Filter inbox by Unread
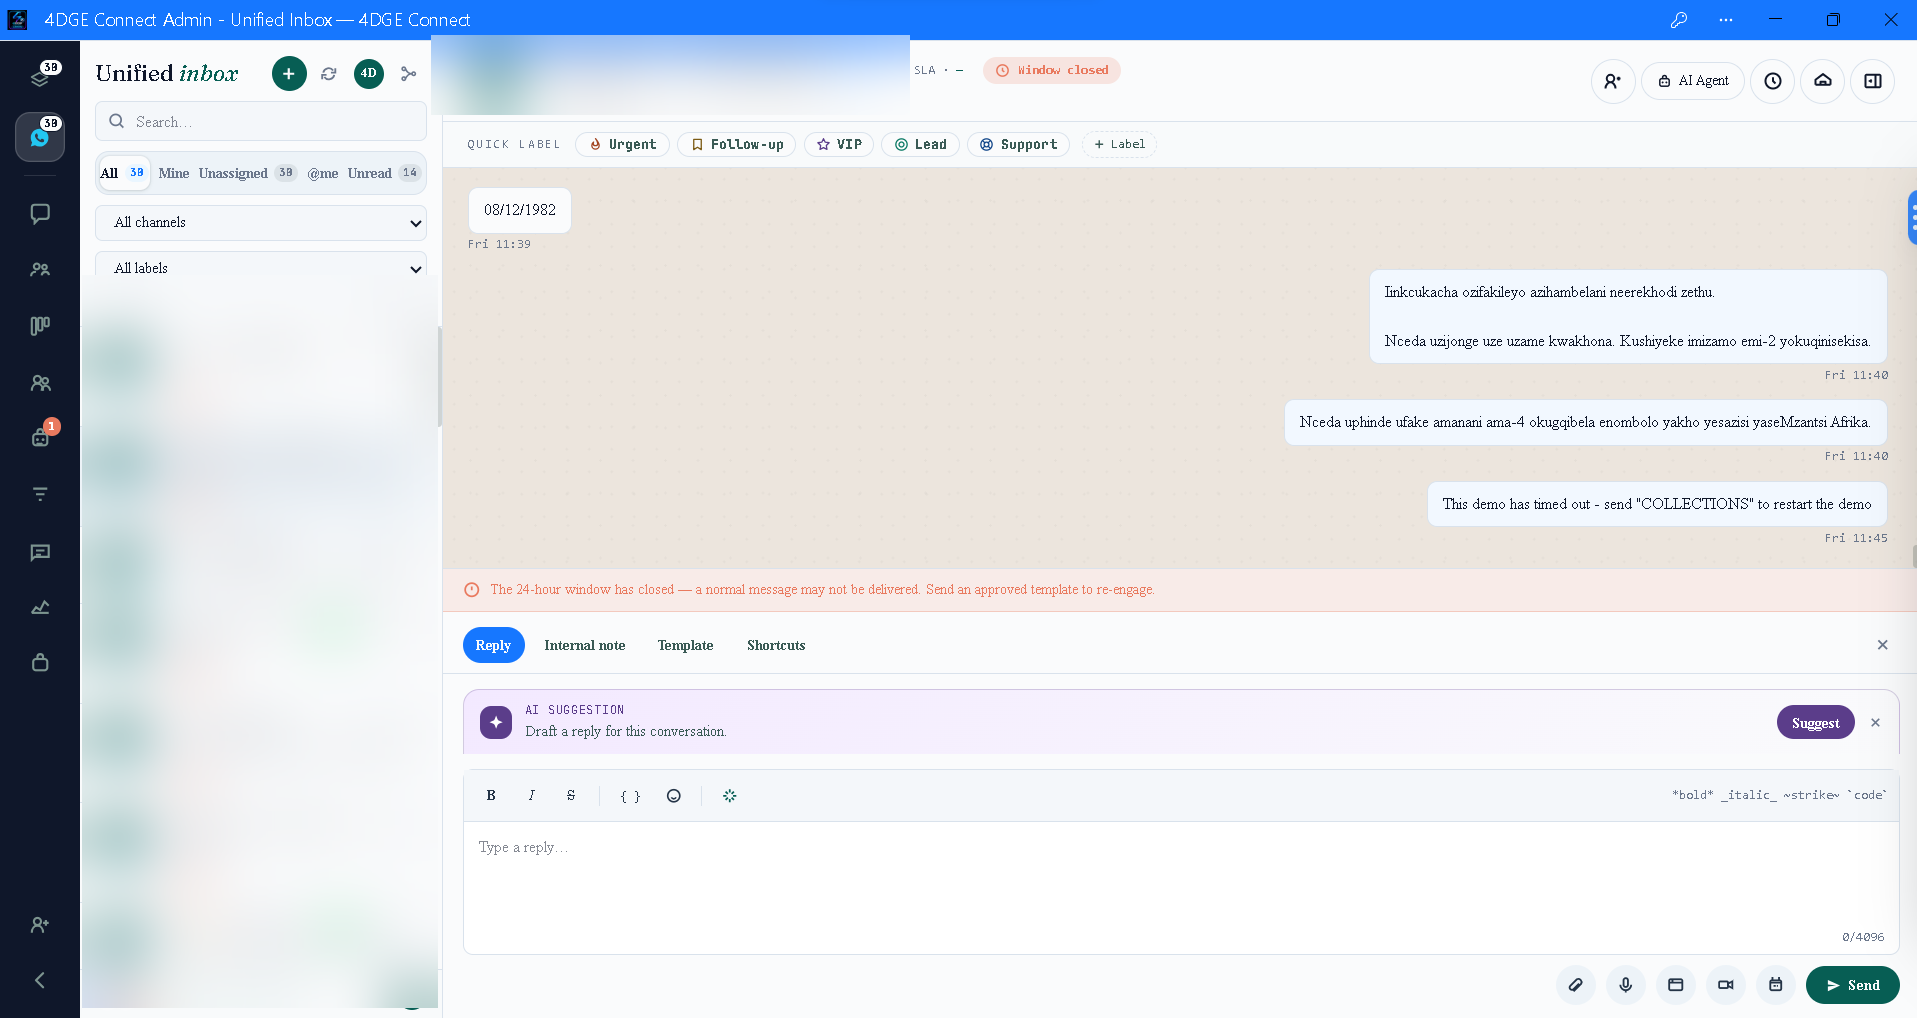The width and height of the screenshot is (1917, 1018). pyautogui.click(x=383, y=173)
